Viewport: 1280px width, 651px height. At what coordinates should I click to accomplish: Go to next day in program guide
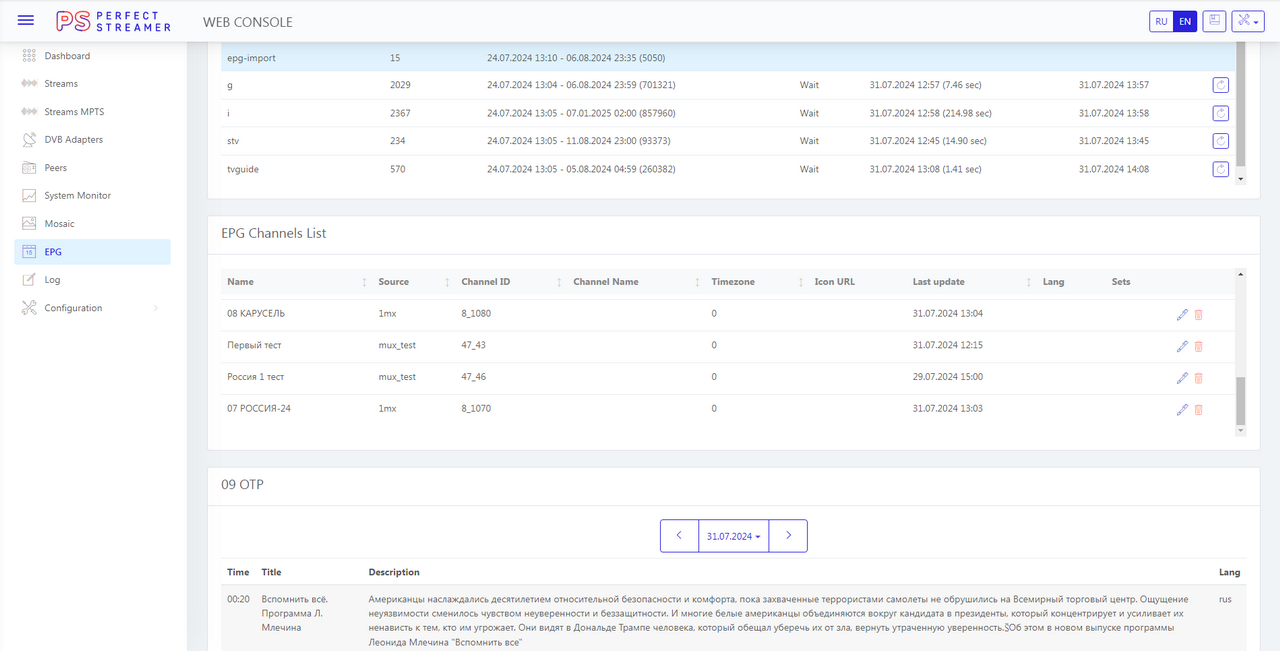coord(789,536)
